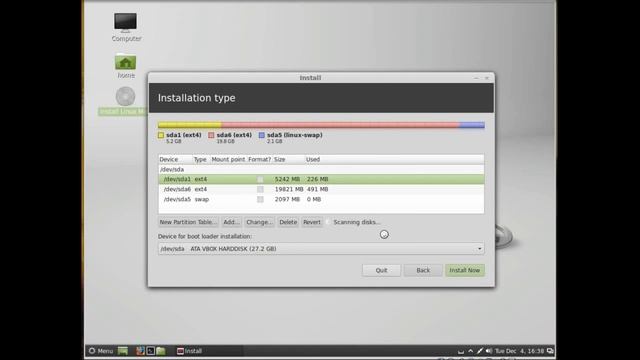Click the Change... partition button
Viewport: 640px width, 360px height.
point(259,222)
